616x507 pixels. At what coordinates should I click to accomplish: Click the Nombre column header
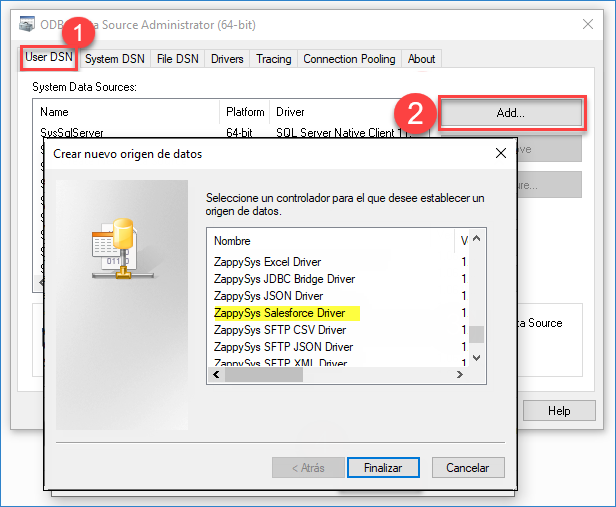331,241
